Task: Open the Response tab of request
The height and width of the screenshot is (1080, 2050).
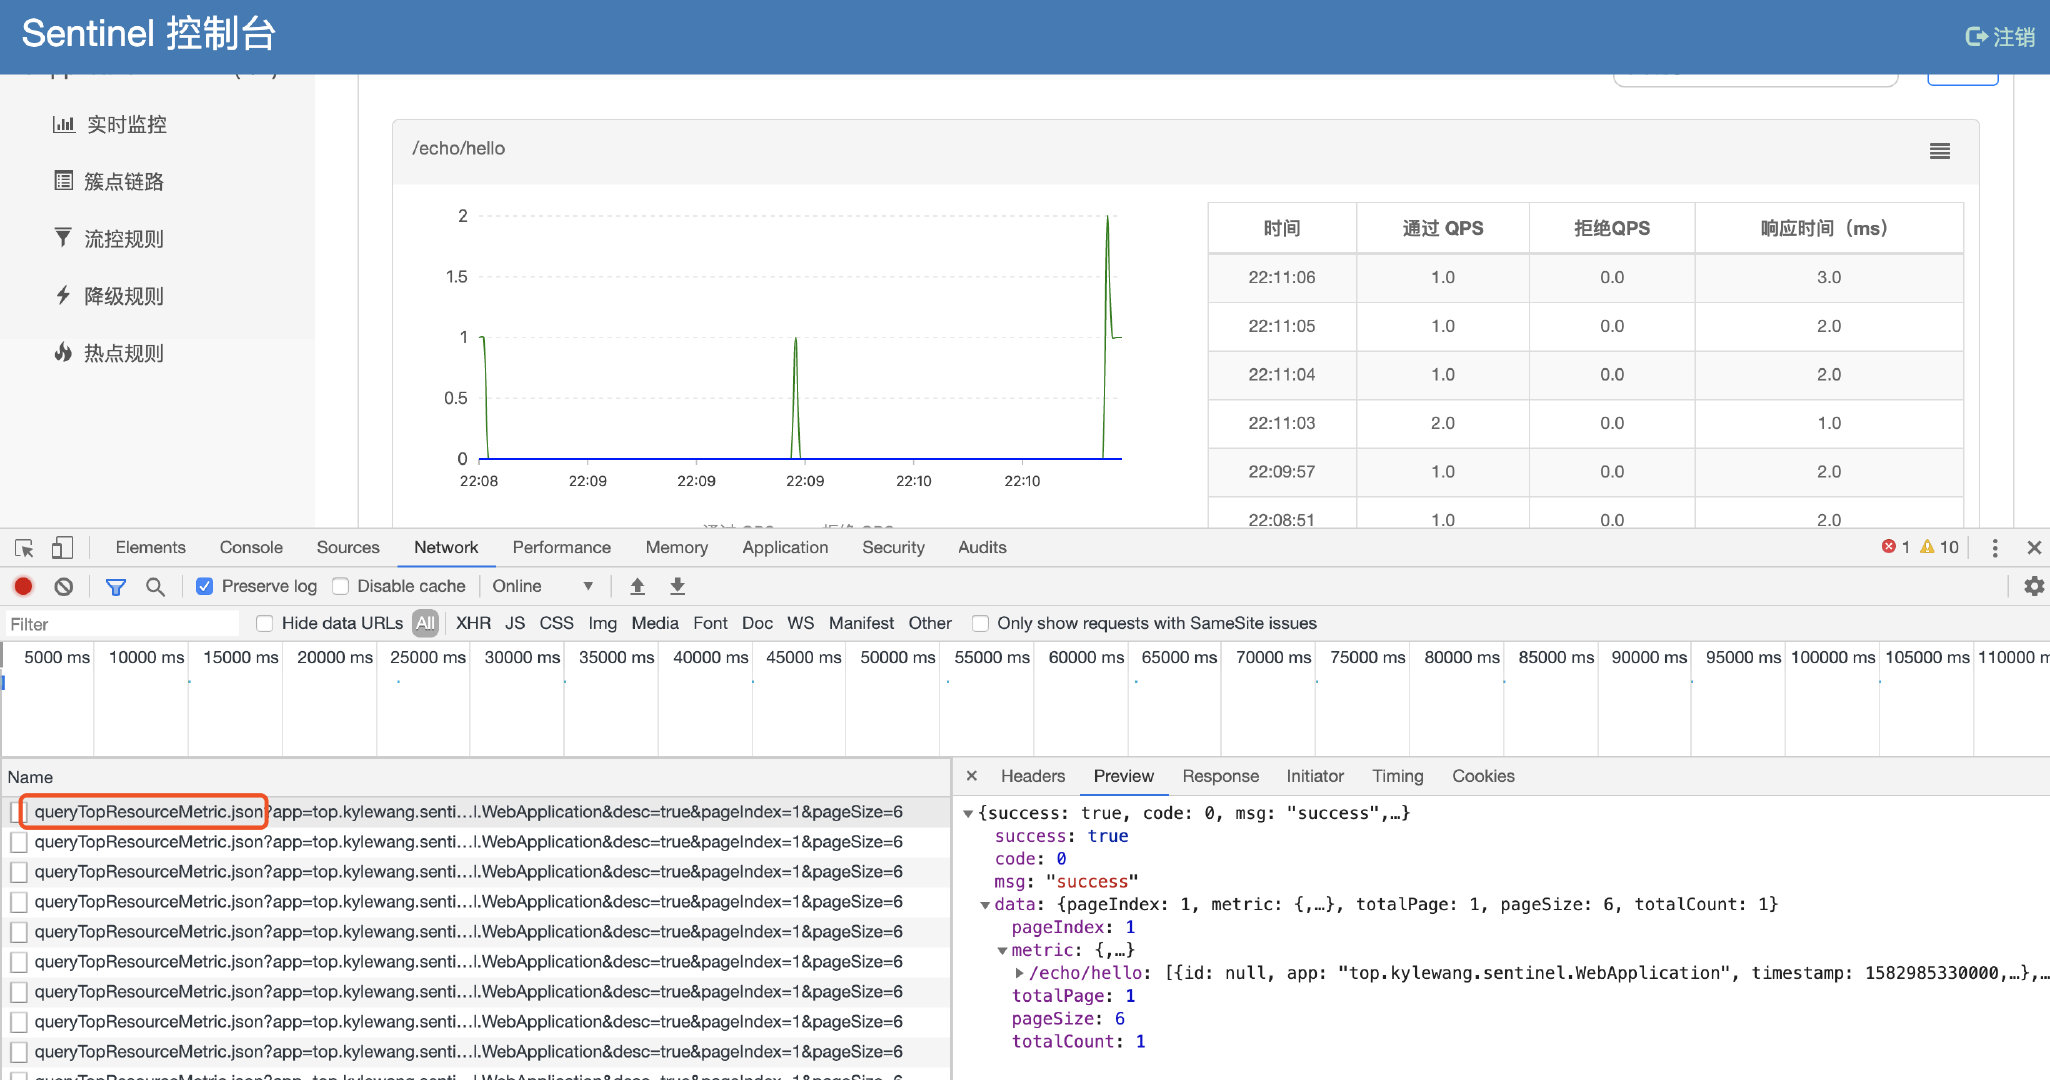Action: [1220, 776]
